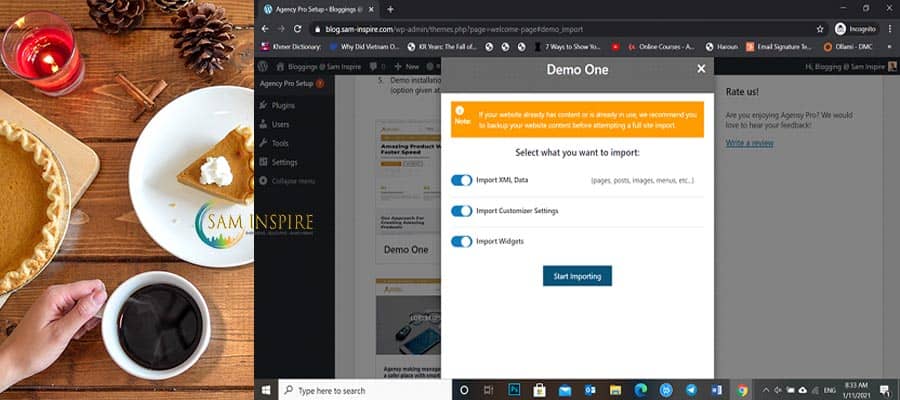Click the WordPress logo in admin bar

263,67
